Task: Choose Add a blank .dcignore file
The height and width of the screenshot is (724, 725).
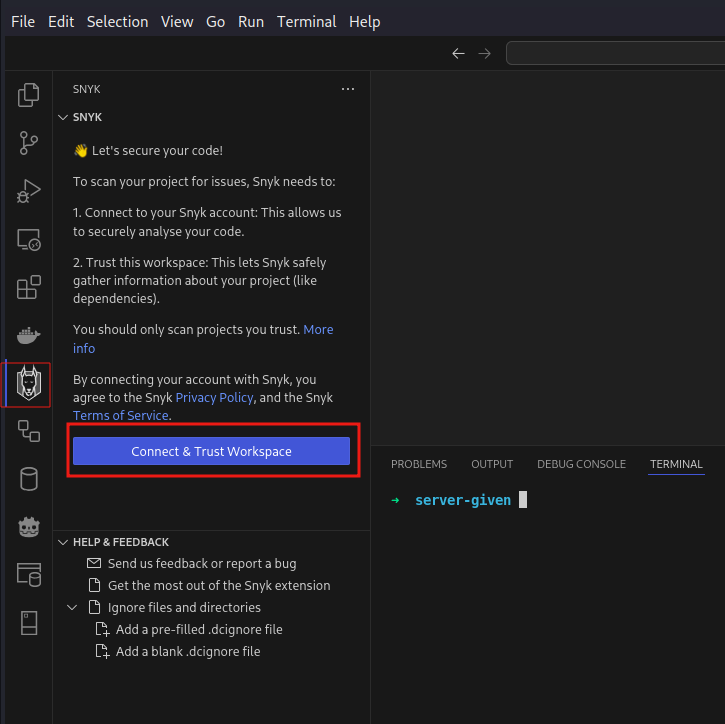Action: tap(188, 651)
